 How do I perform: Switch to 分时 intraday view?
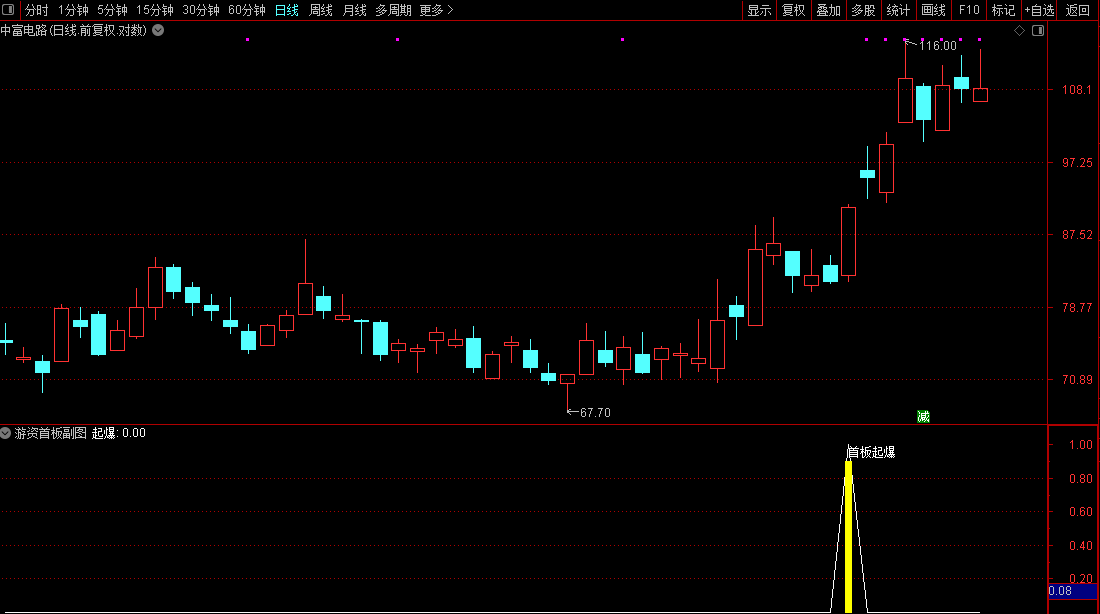36,11
